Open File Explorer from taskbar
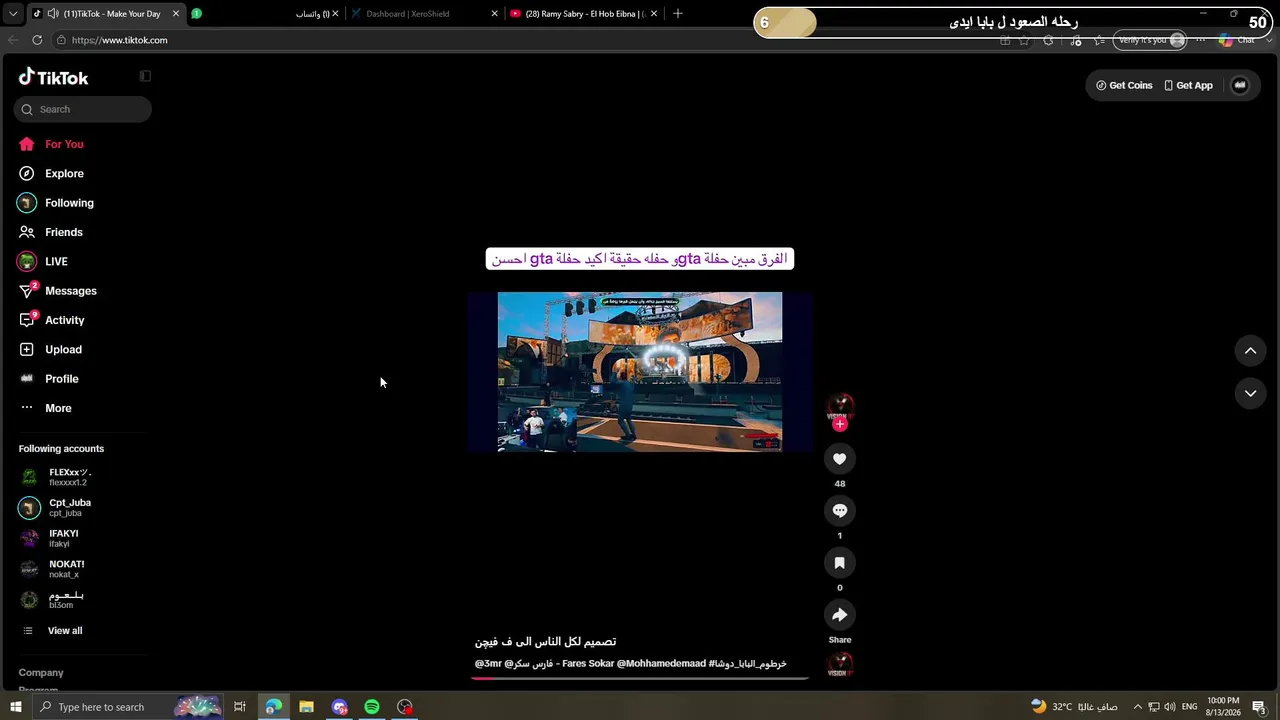This screenshot has width=1280, height=720. [306, 707]
